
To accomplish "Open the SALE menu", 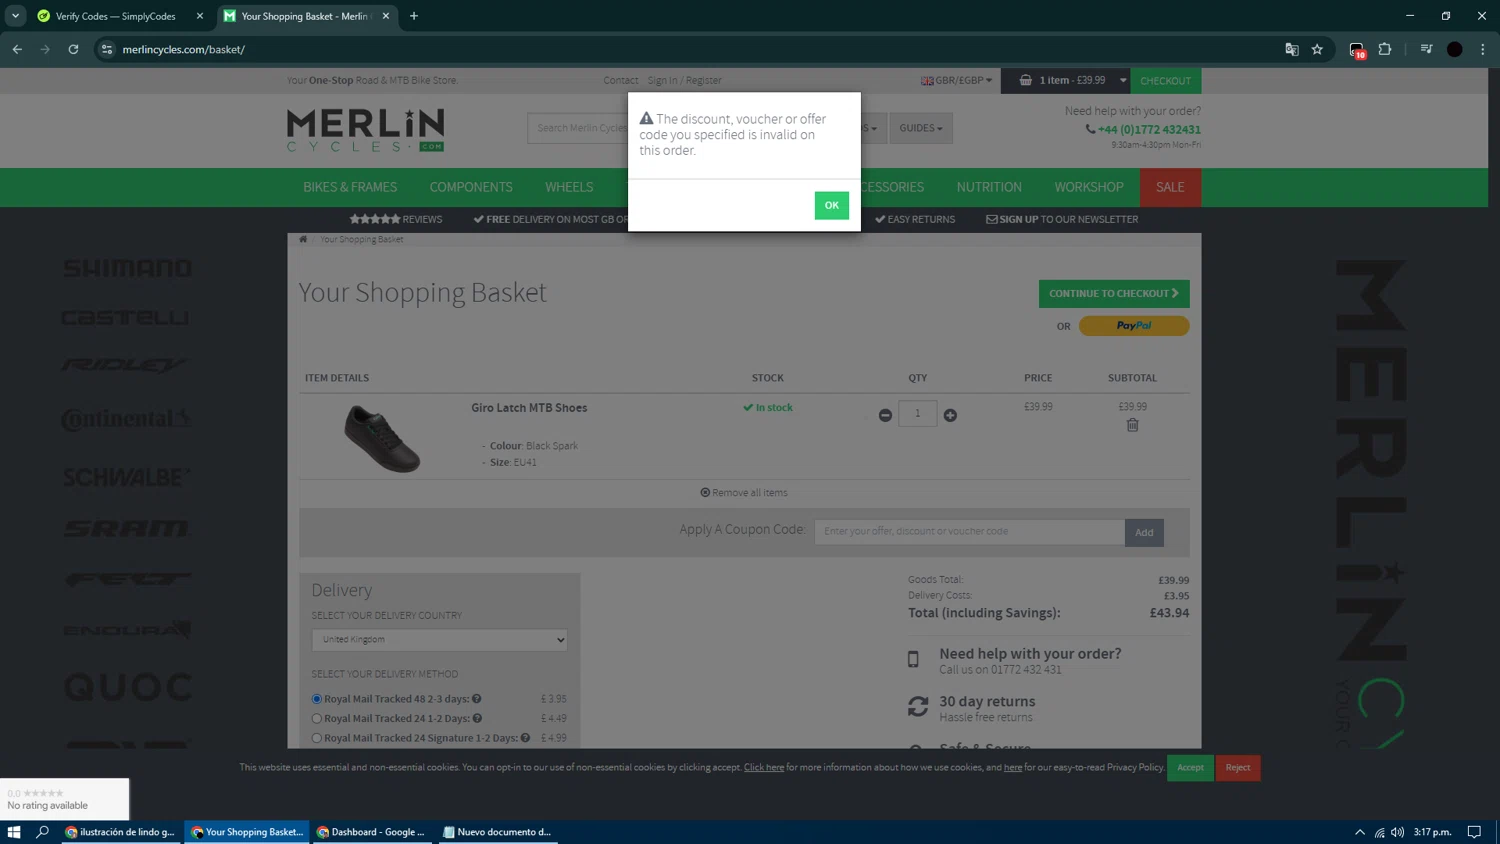I will click(x=1170, y=187).
